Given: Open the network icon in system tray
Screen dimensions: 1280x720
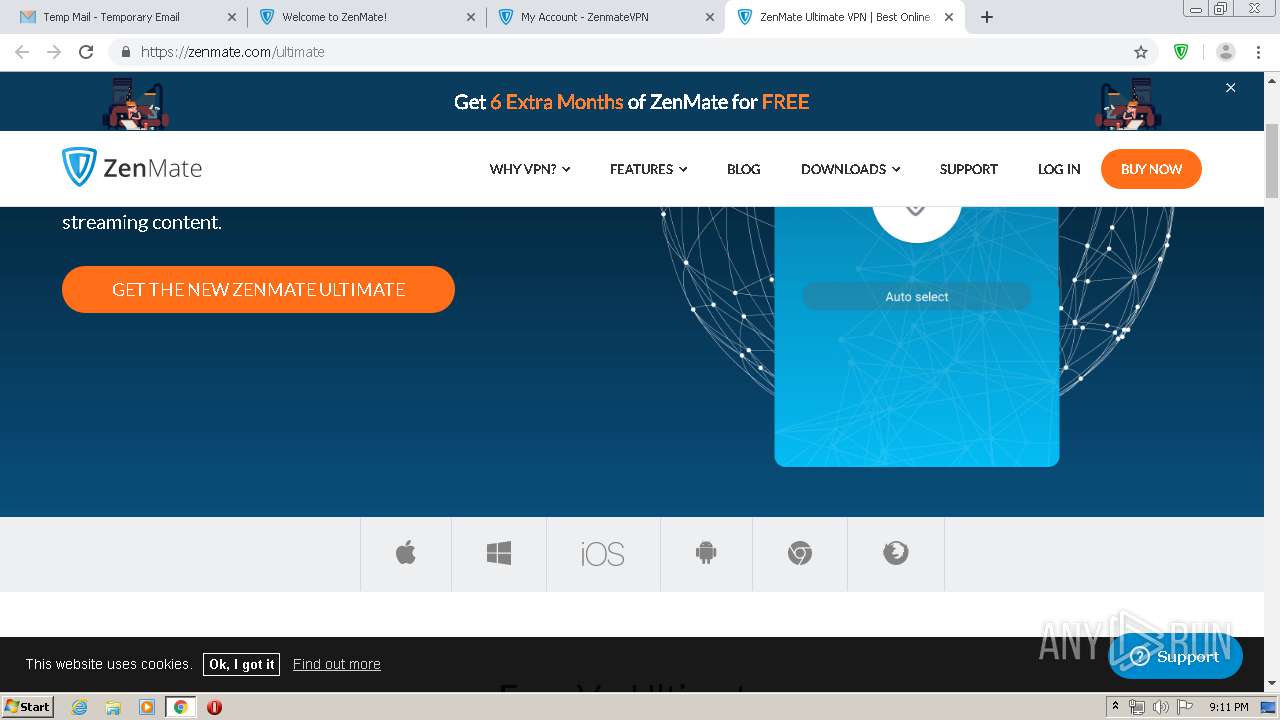Looking at the screenshot, I should (1137, 707).
